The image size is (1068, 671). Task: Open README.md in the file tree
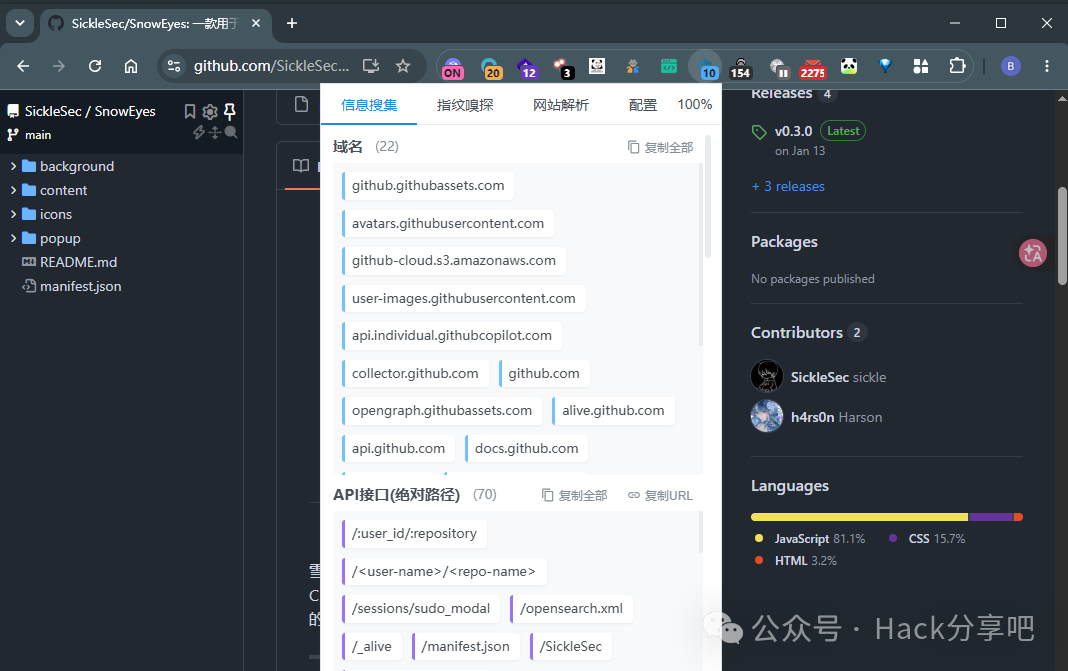tap(78, 262)
